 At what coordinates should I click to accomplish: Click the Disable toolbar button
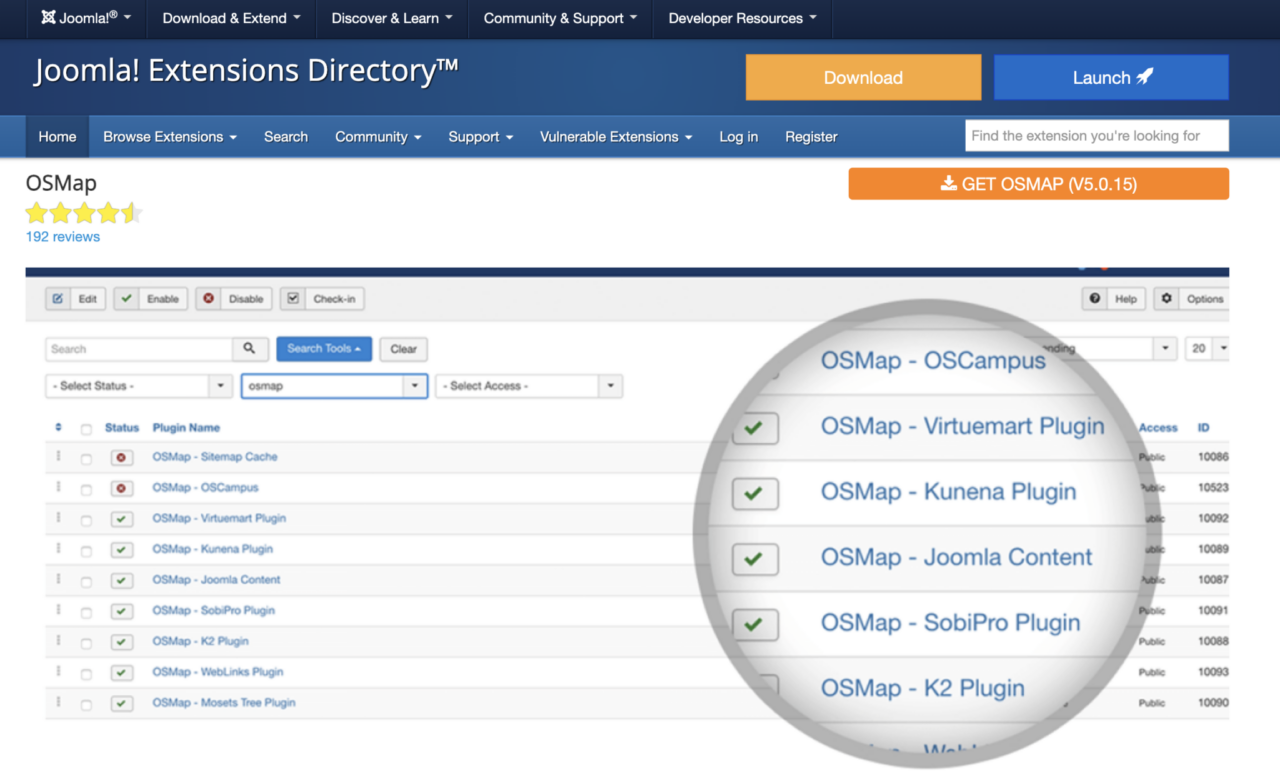click(x=233, y=298)
